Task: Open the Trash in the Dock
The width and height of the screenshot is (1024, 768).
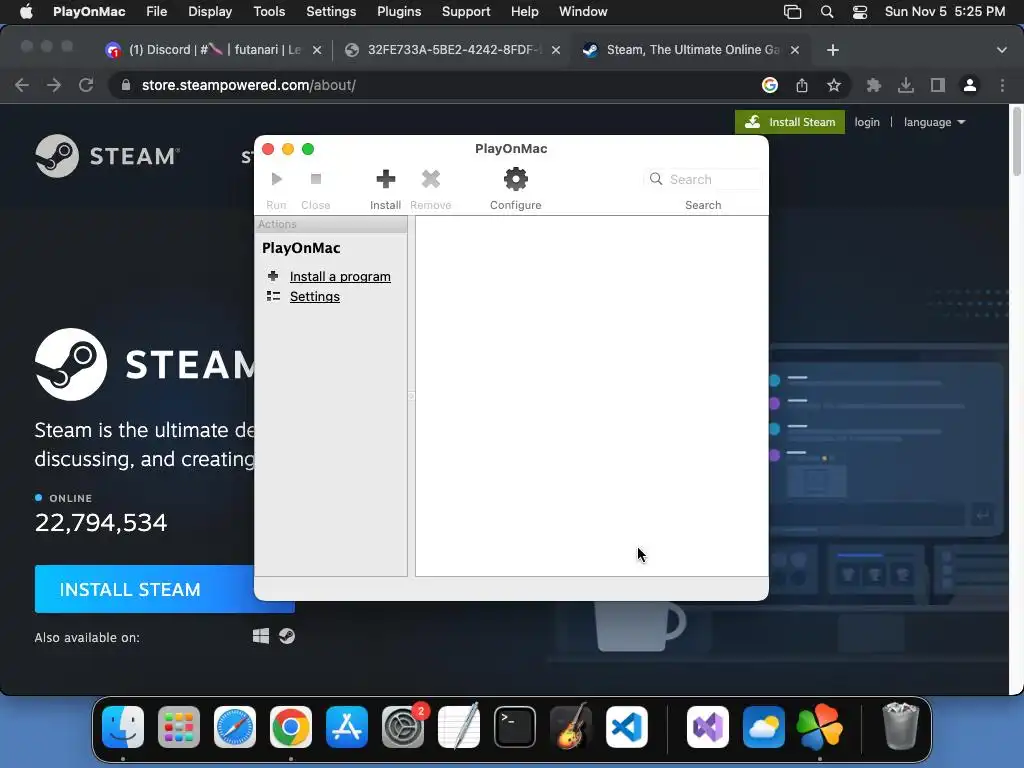Action: click(x=901, y=727)
